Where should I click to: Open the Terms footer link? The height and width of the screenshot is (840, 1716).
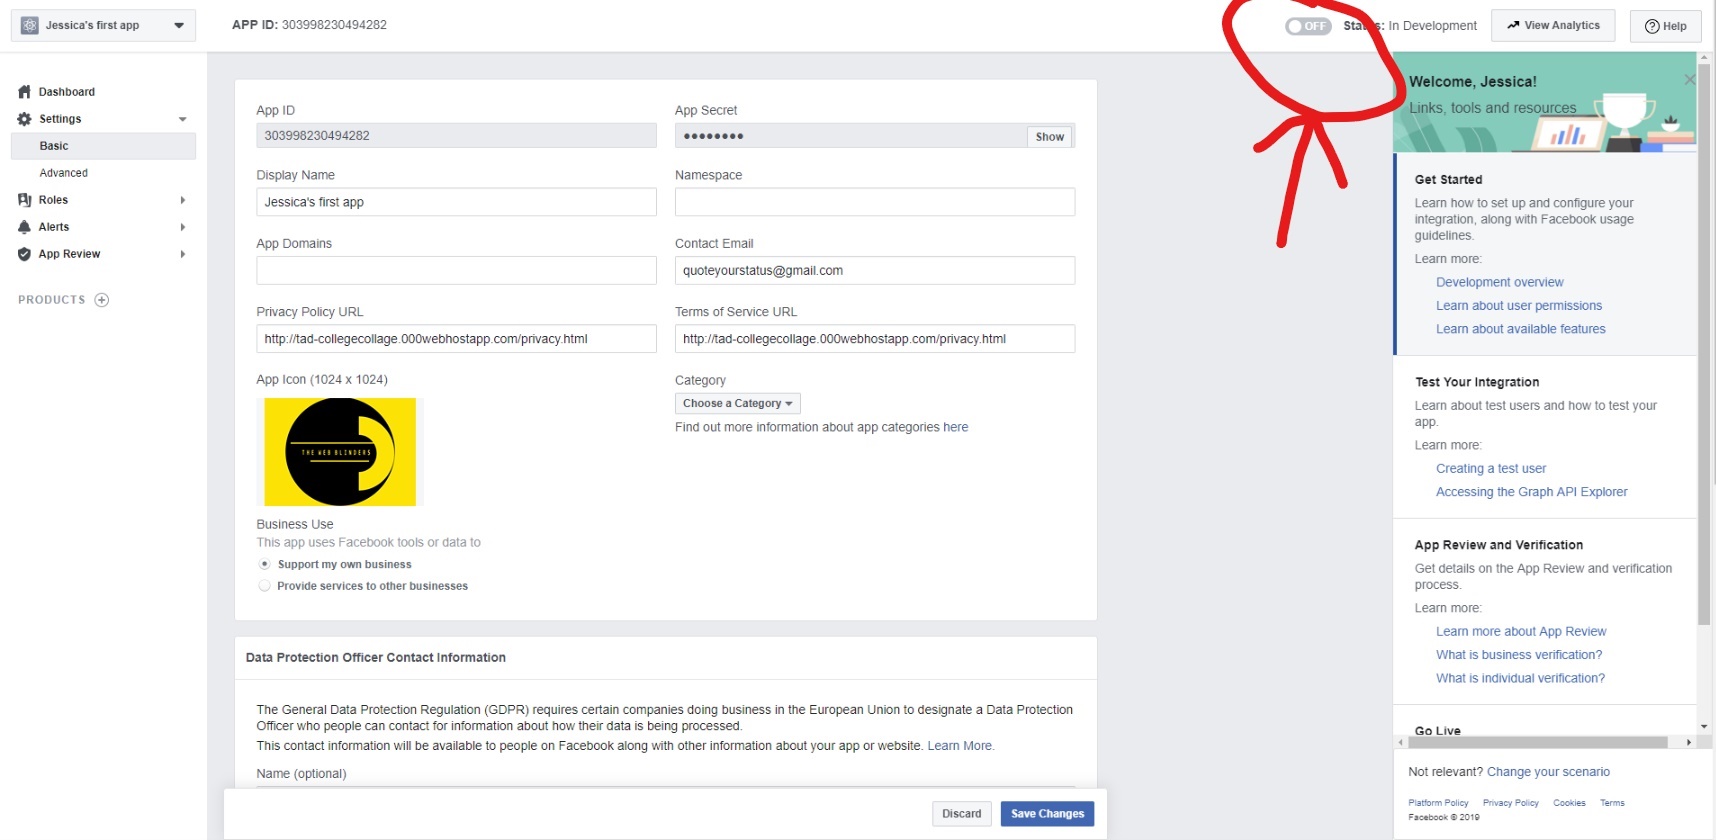[x=1612, y=803]
